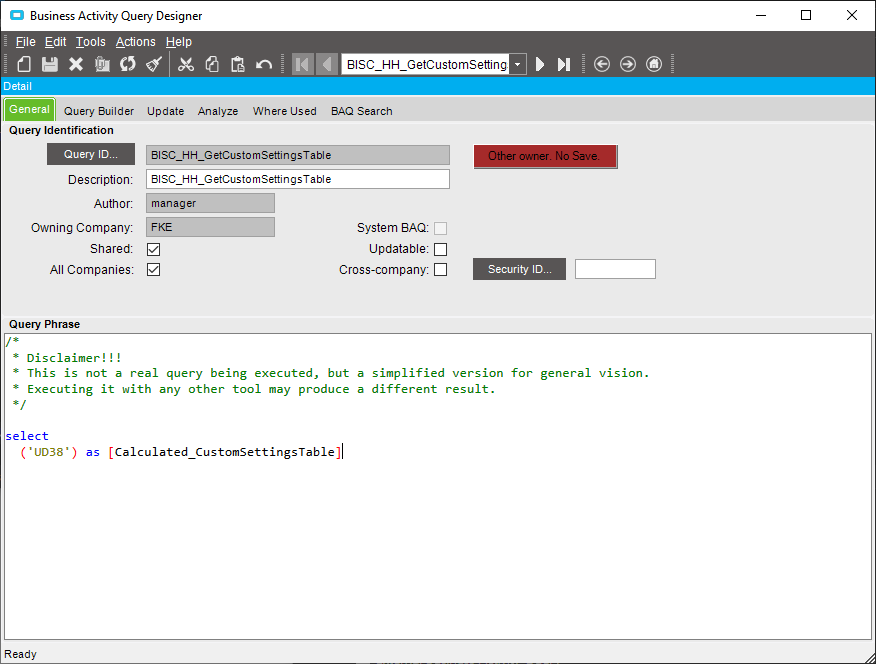Jump to the first record icon
The width and height of the screenshot is (876, 664).
(302, 64)
